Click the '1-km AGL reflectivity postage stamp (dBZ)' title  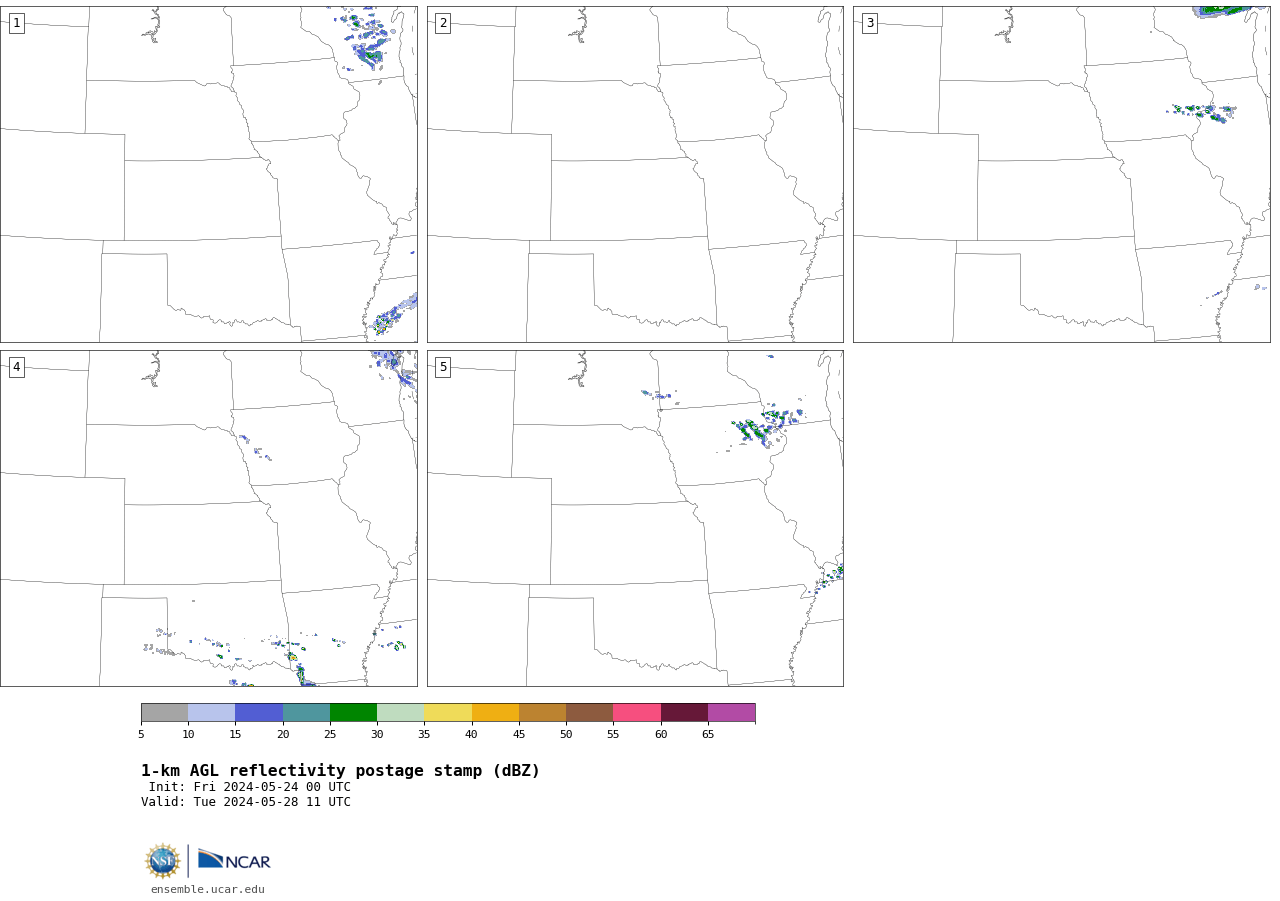[340, 771]
